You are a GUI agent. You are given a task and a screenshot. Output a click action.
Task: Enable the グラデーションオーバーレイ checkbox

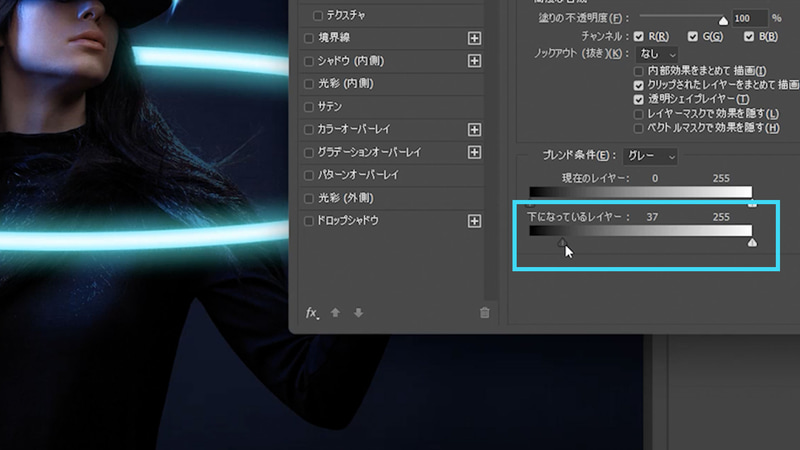coord(308,153)
